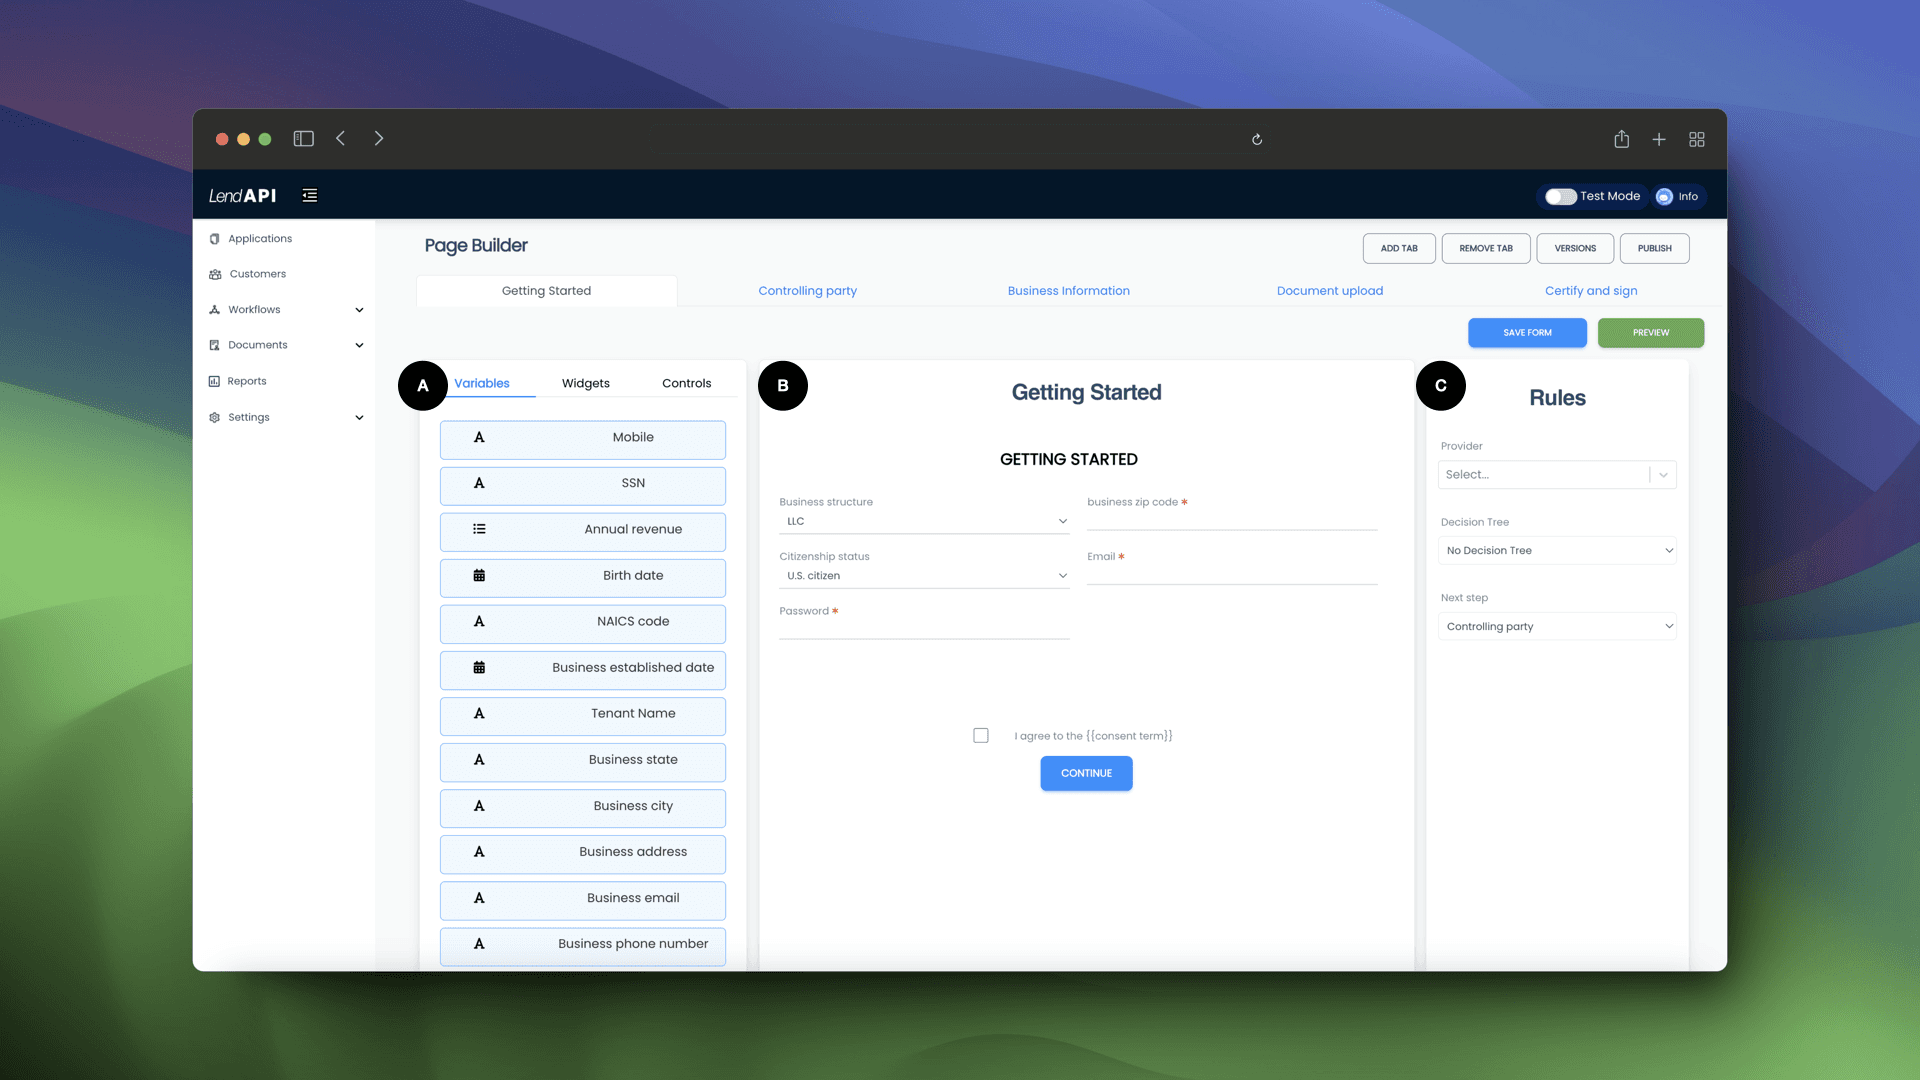The image size is (1920, 1080).
Task: Click the PUBLISH button
Action: coord(1655,248)
